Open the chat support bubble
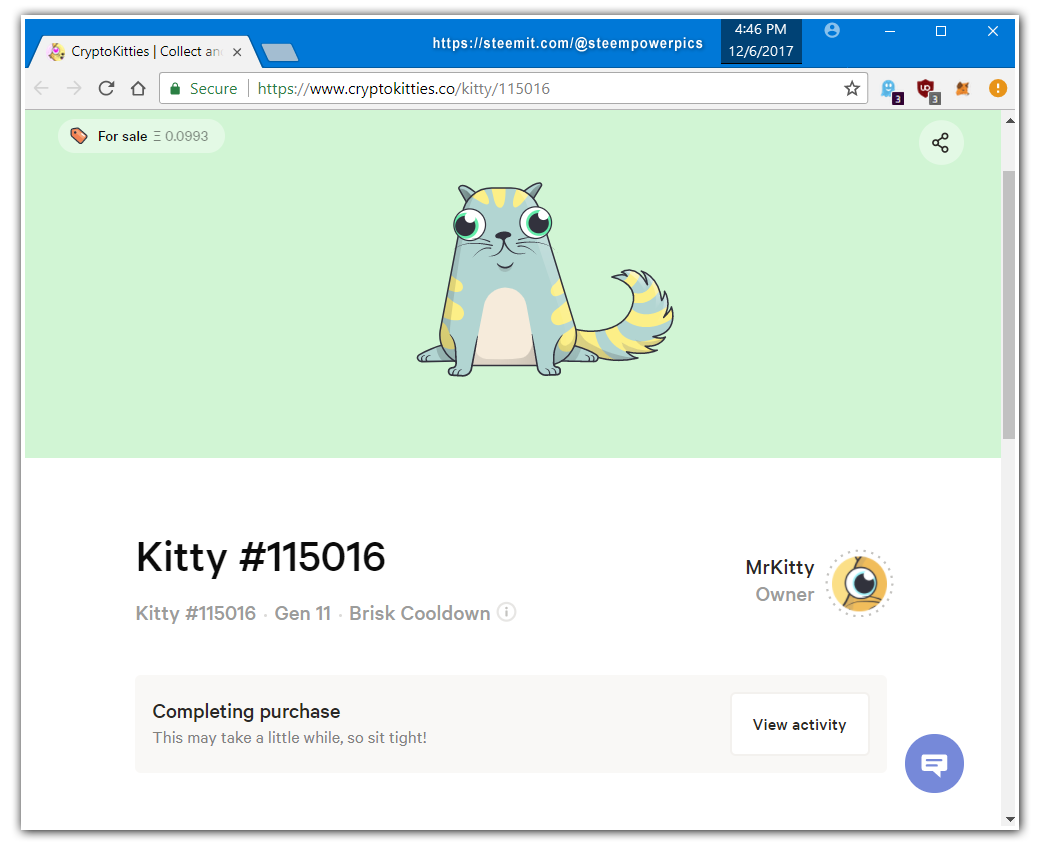This screenshot has width=1040, height=845. tap(934, 763)
